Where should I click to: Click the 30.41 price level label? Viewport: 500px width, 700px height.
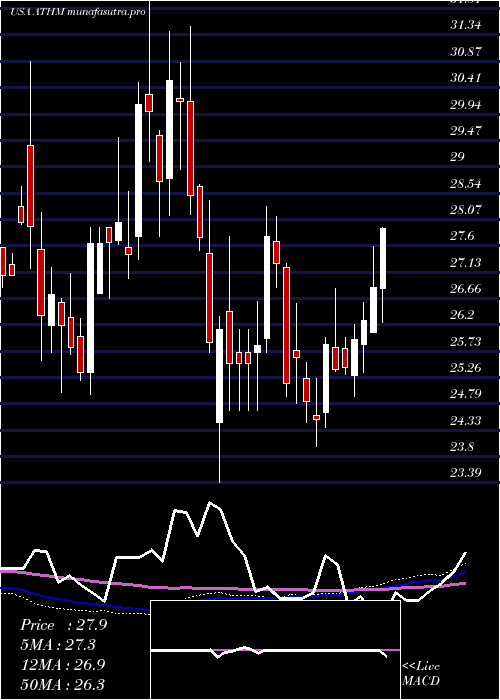click(466, 78)
